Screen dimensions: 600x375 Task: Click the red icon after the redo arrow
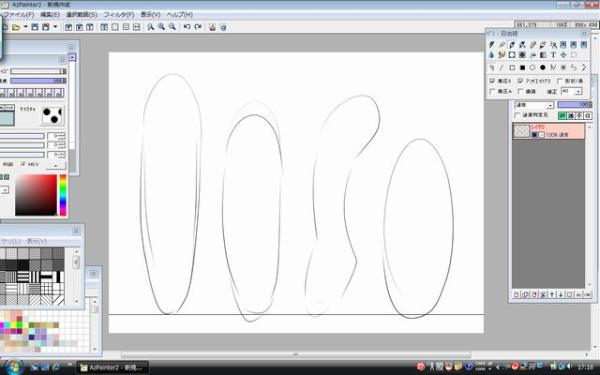212,27
